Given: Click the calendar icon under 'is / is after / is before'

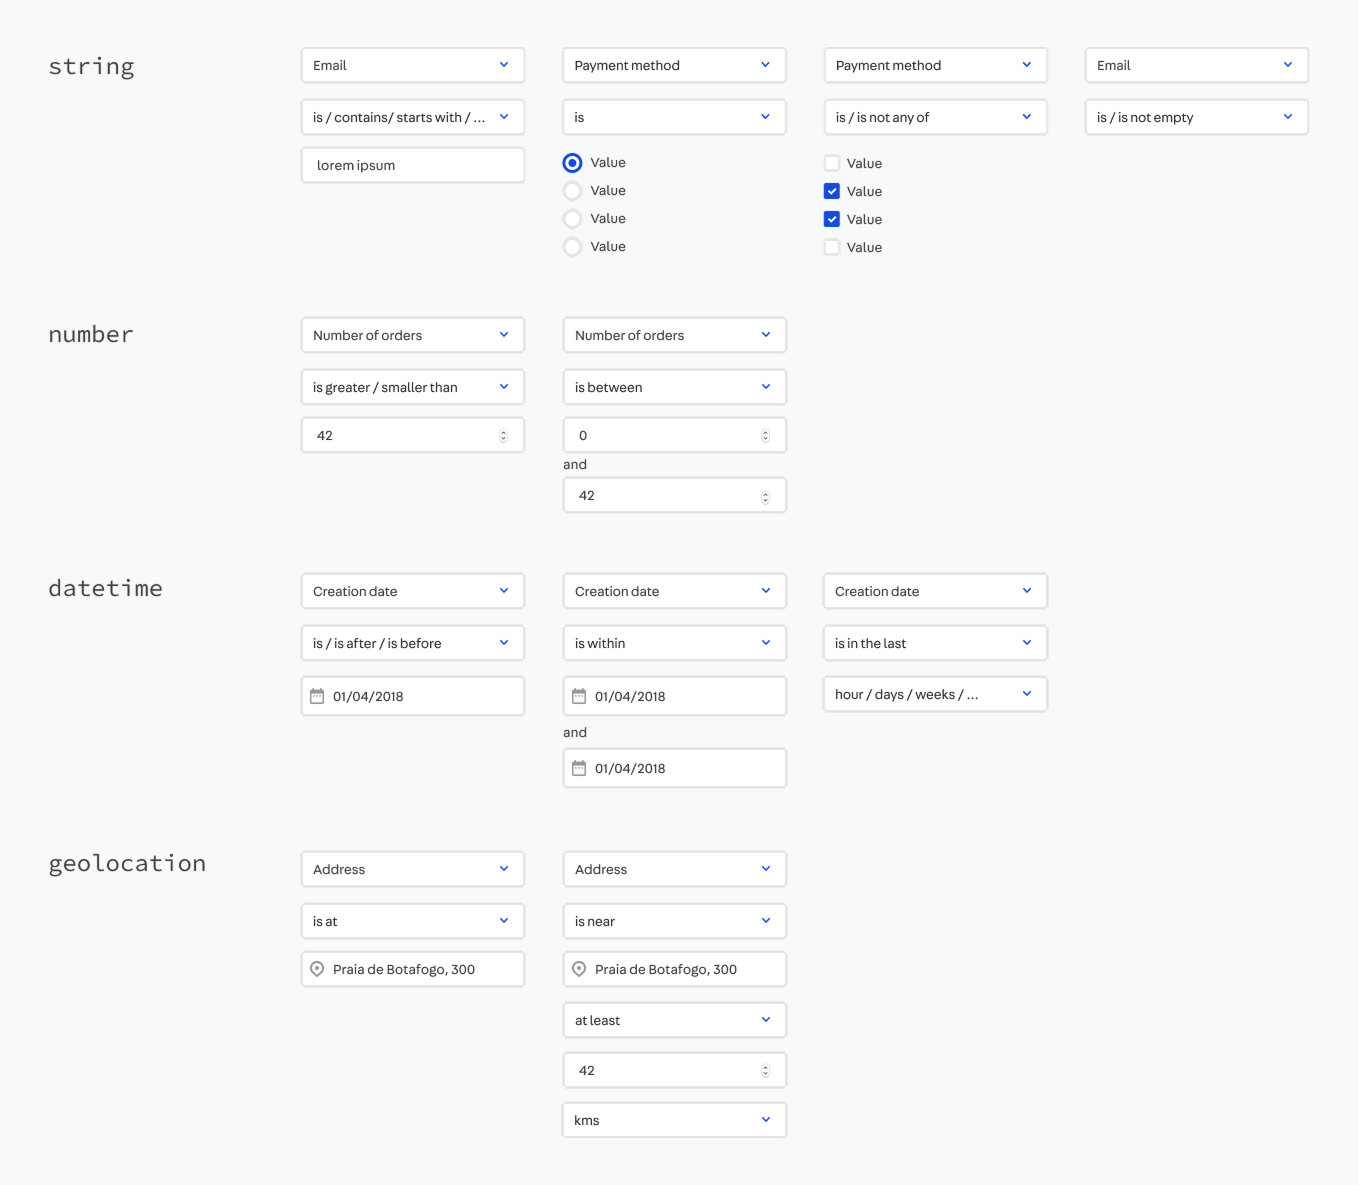Looking at the screenshot, I should point(317,696).
